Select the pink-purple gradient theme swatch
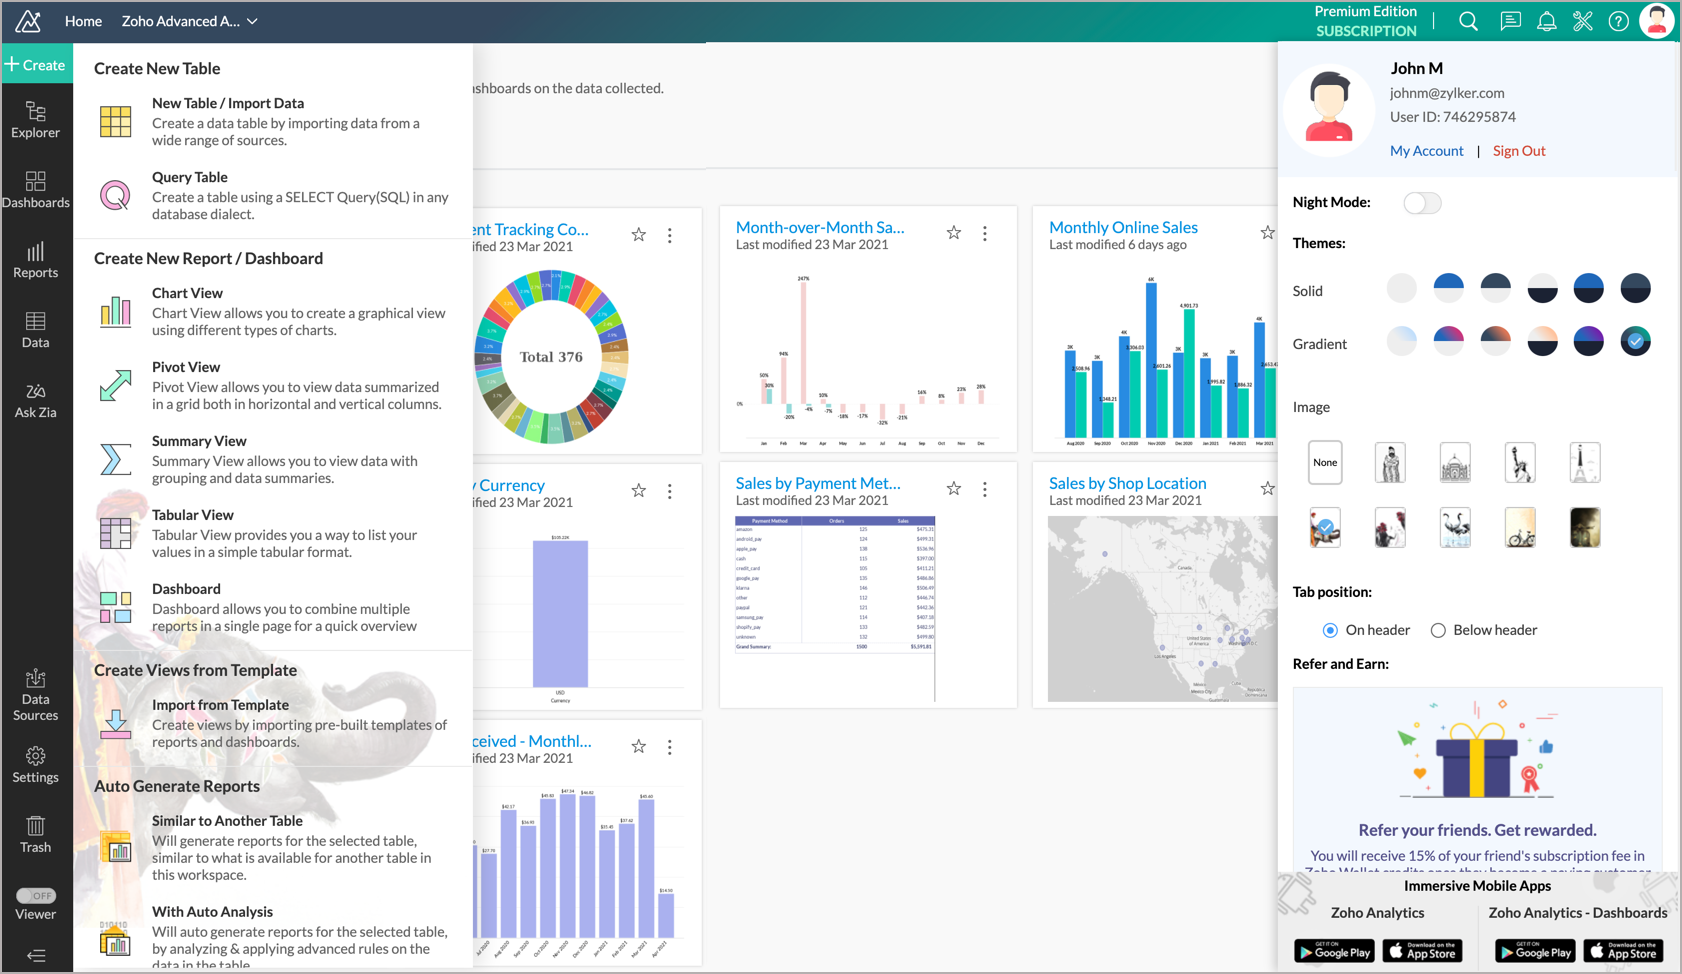The image size is (1682, 974). [x=1448, y=341]
